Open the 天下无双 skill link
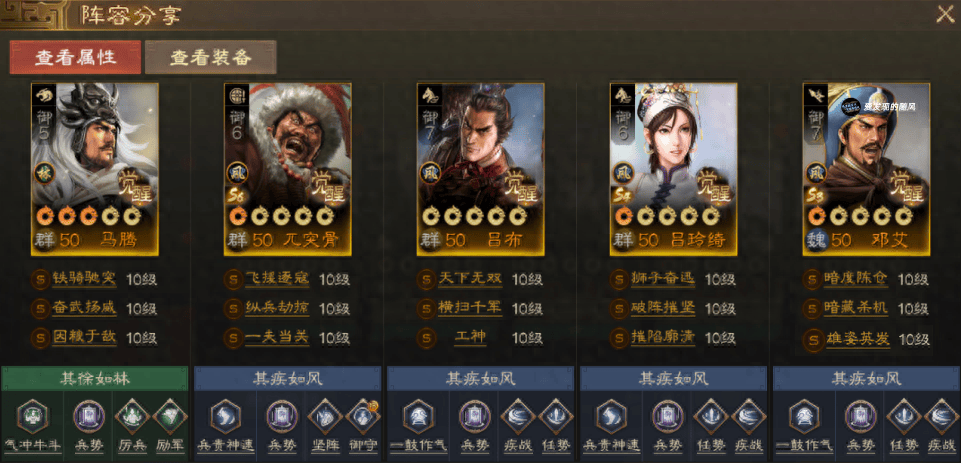Viewport: 961px width, 463px height. (x=470, y=279)
